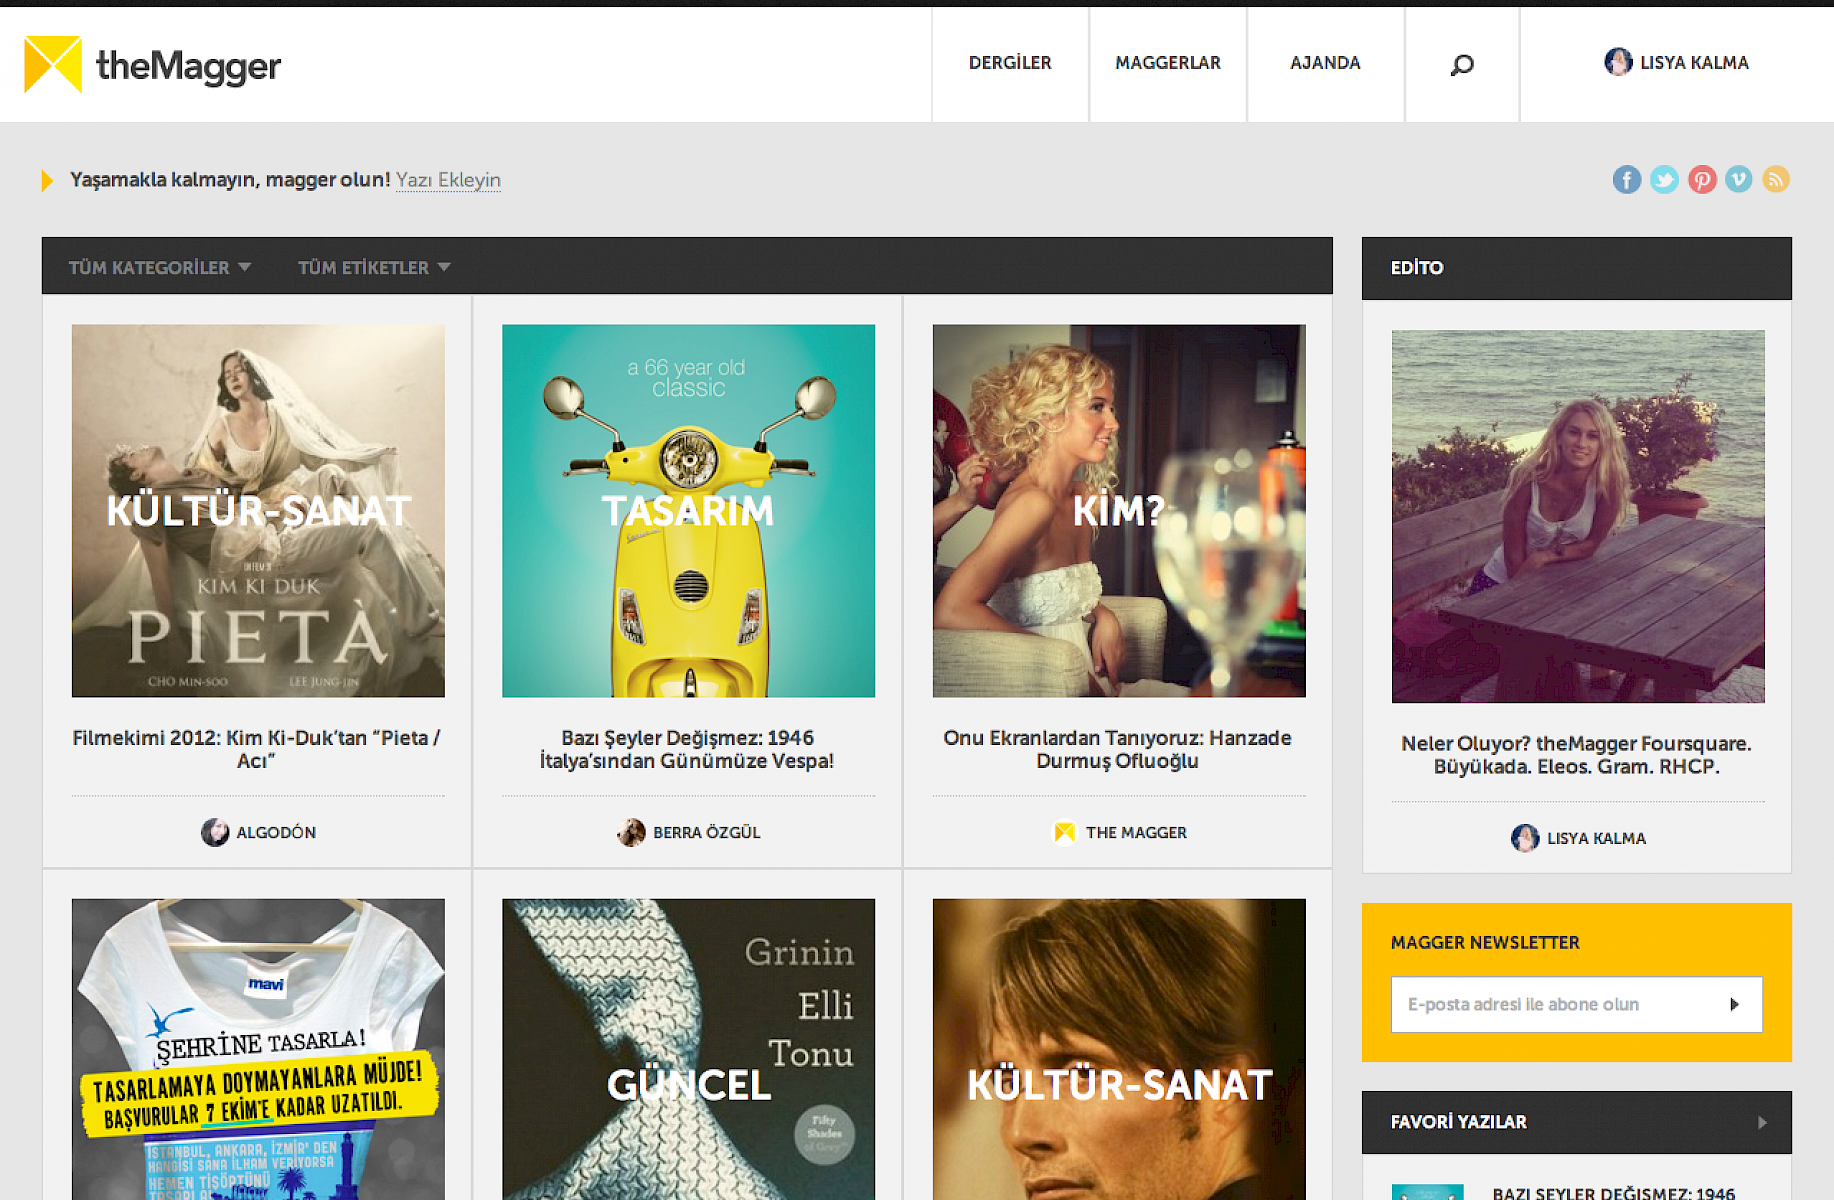
Task: Go to the Maggerlar menu item
Action: coord(1168,63)
